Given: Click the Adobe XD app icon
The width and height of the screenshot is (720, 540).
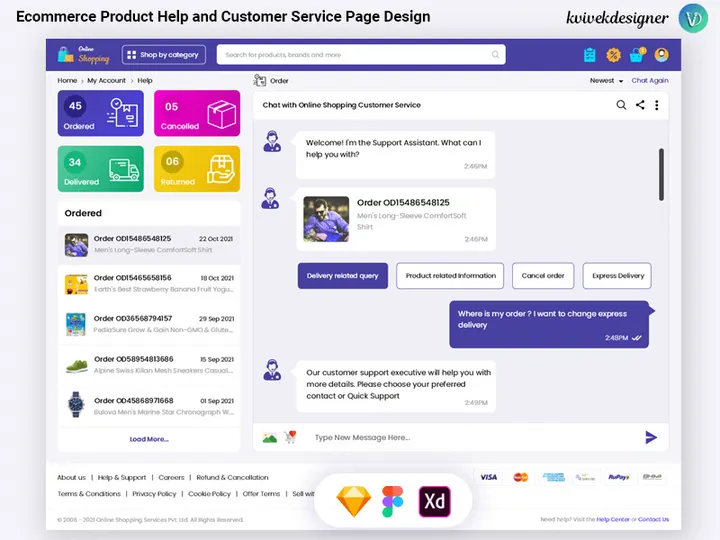Looking at the screenshot, I should pyautogui.click(x=434, y=501).
